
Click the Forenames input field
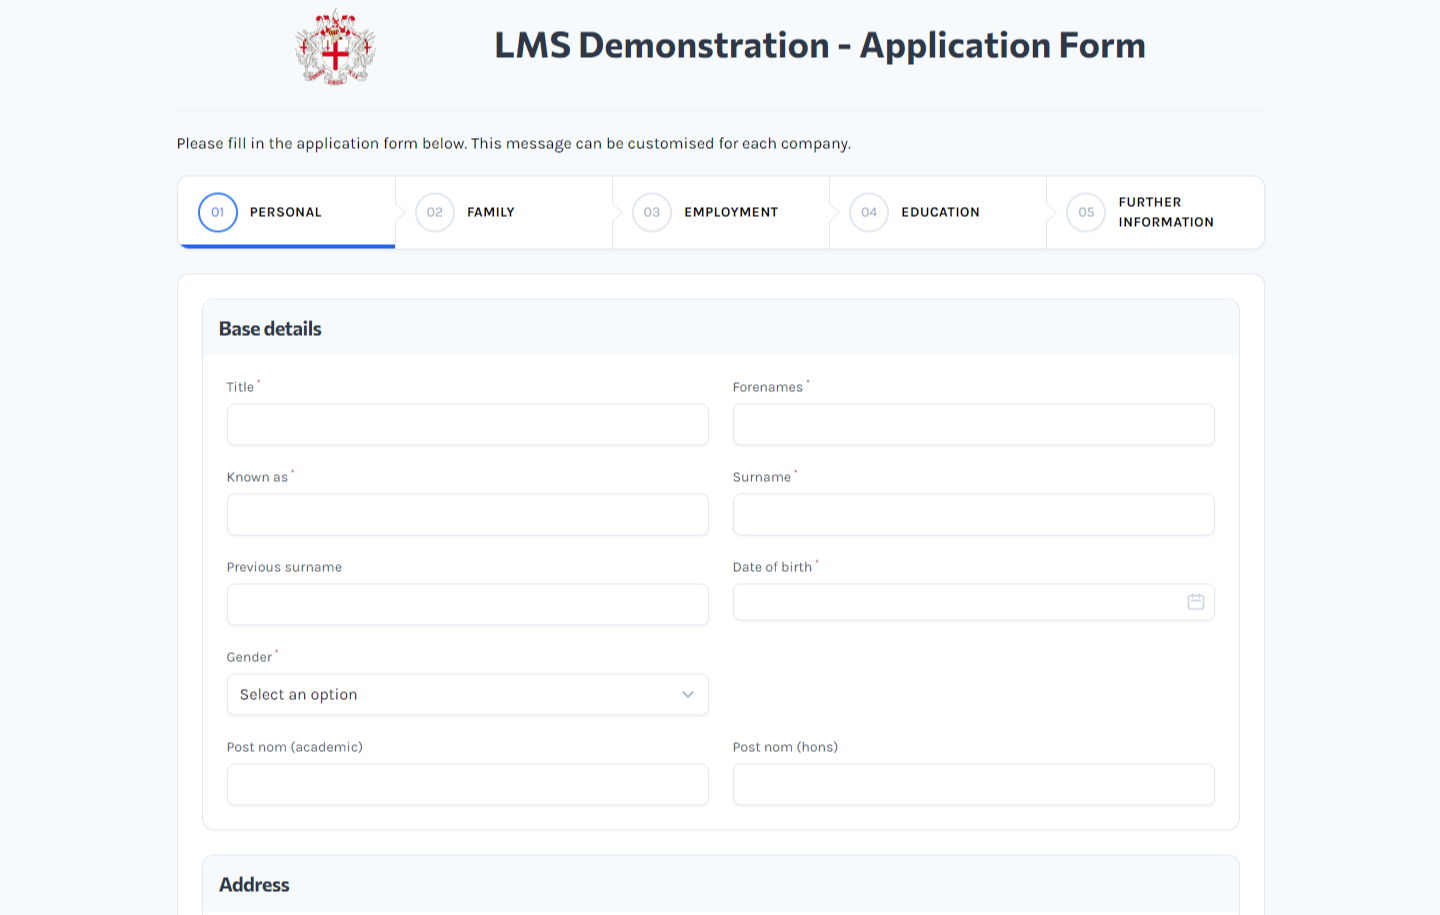tap(973, 424)
